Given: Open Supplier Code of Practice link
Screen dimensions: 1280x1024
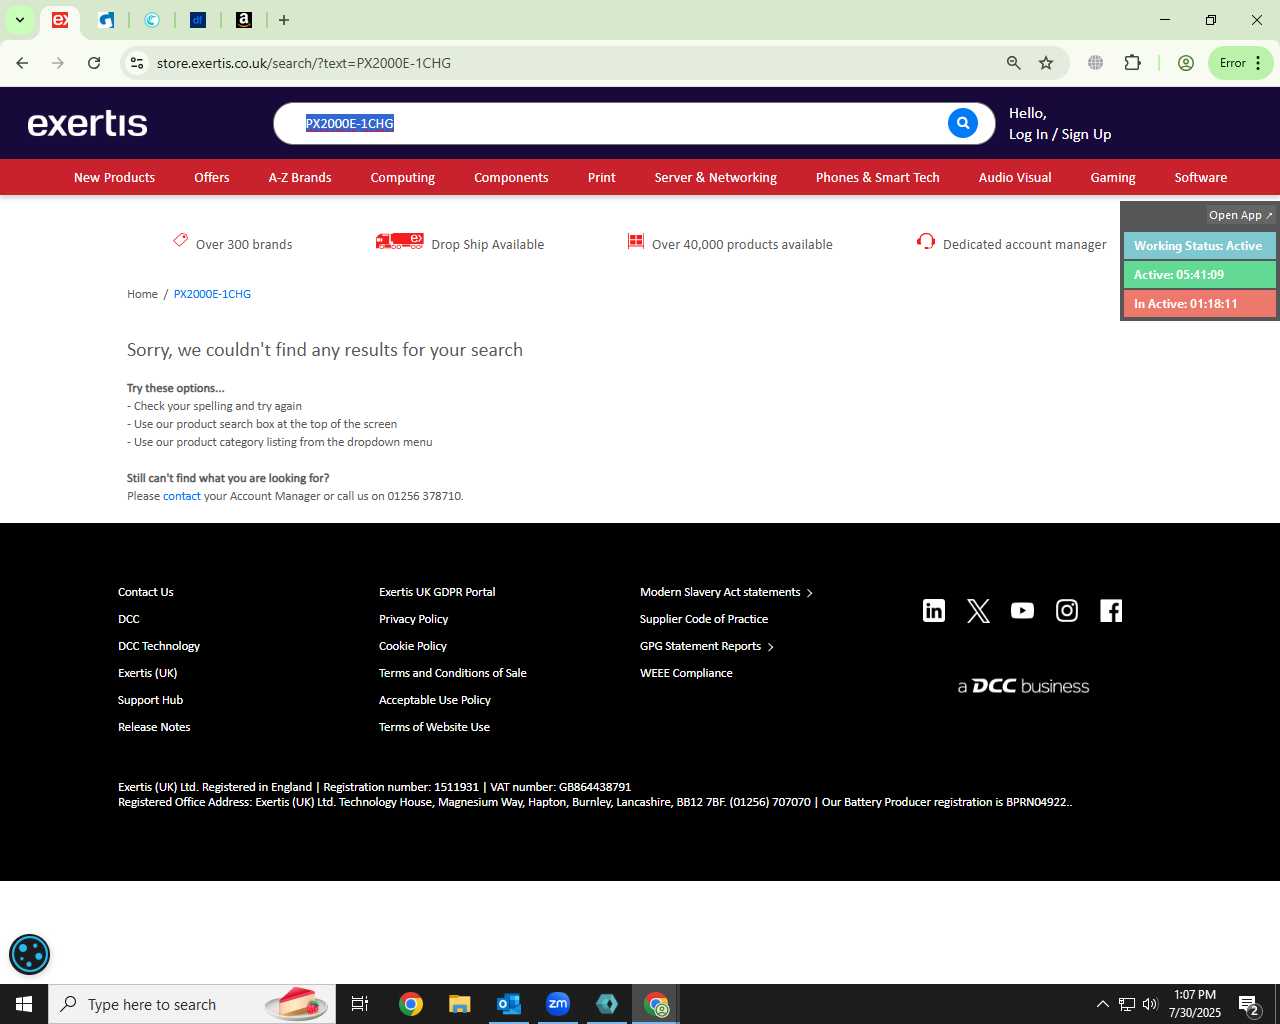Looking at the screenshot, I should click(704, 619).
